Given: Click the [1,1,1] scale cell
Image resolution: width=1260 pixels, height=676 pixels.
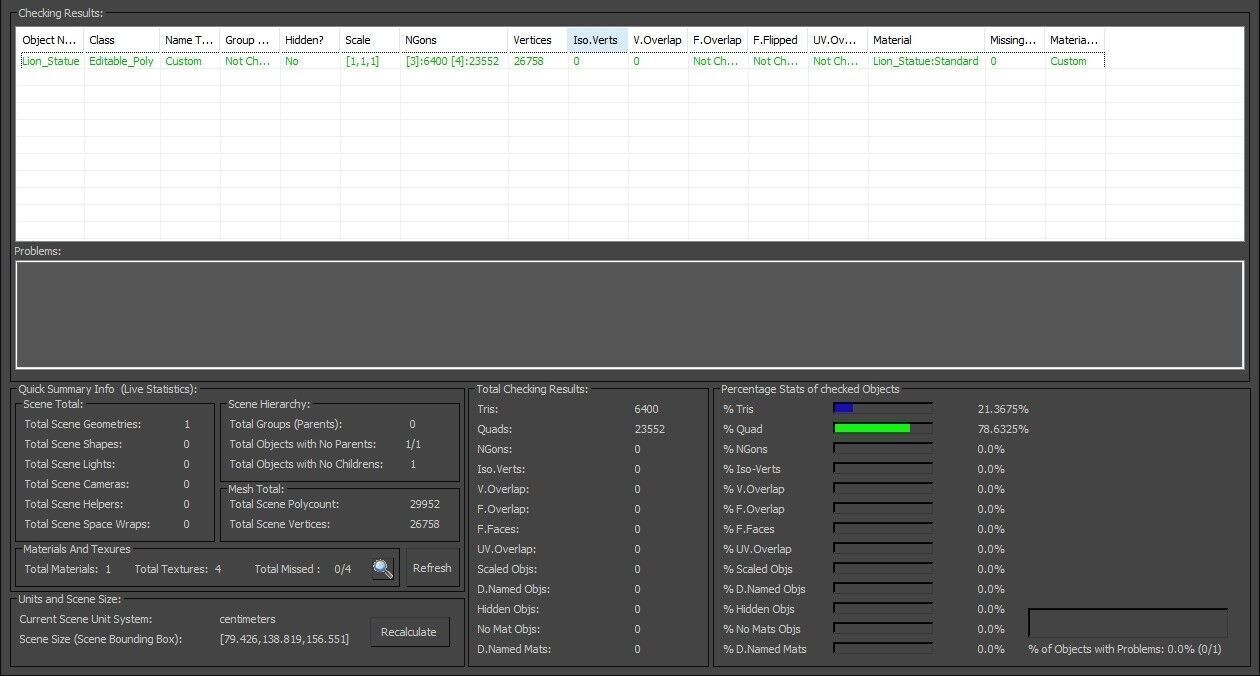Looking at the screenshot, I should tap(362, 61).
